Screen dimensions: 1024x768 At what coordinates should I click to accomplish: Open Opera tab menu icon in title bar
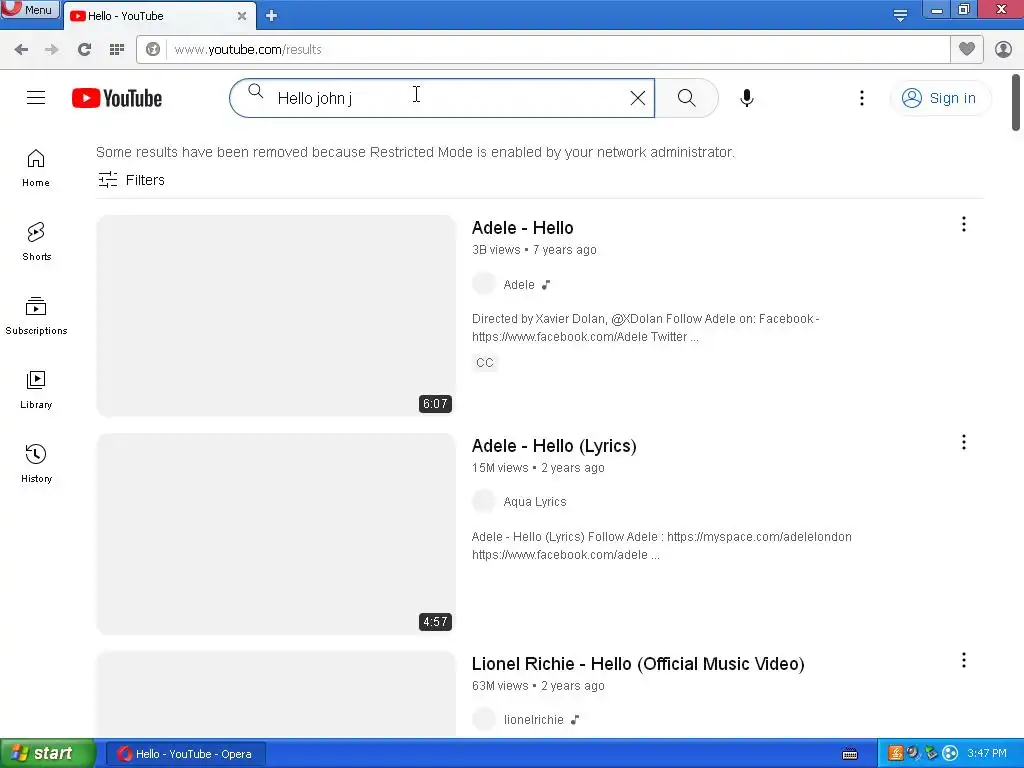[900, 15]
